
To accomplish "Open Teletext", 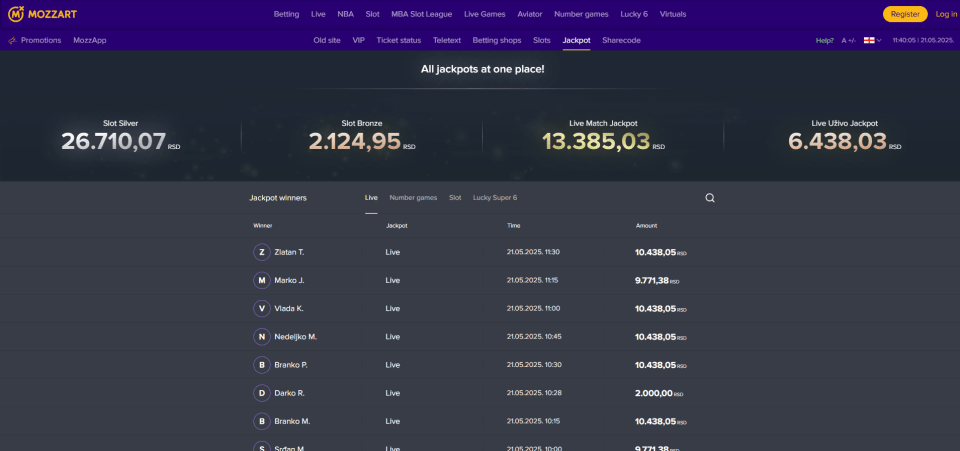I will tap(447, 40).
